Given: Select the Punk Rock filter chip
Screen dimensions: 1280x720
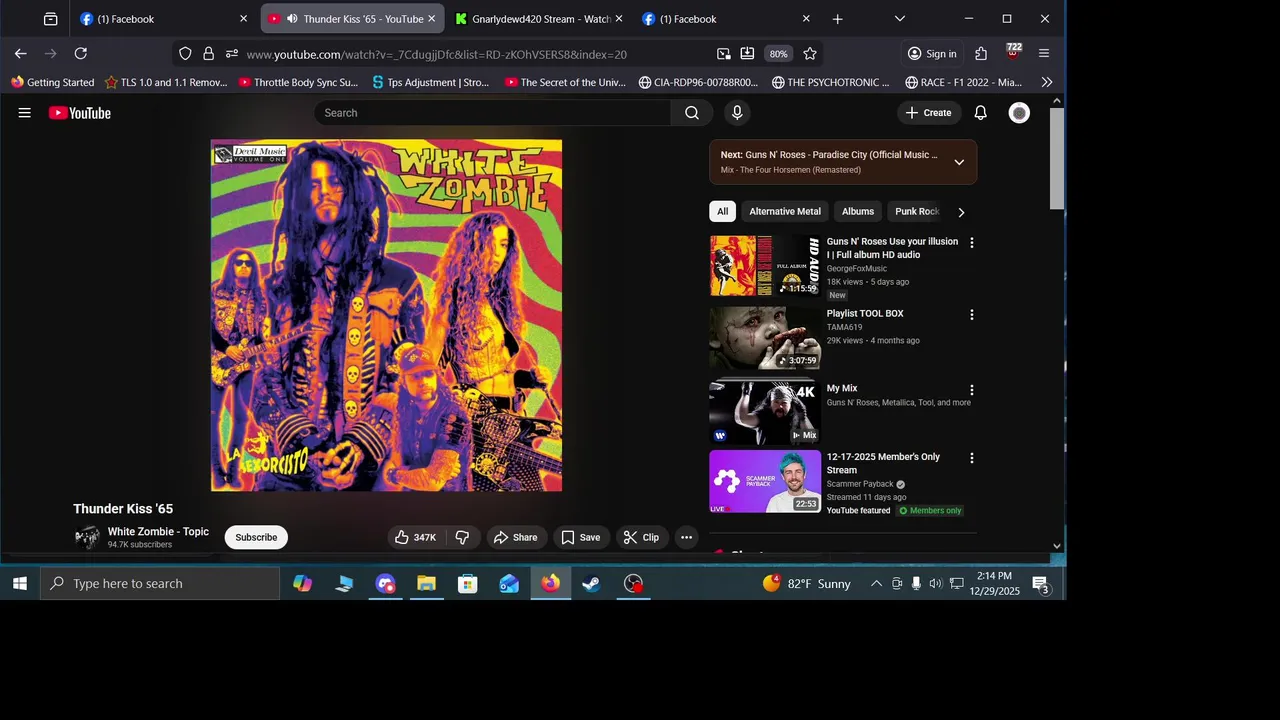Looking at the screenshot, I should tap(916, 212).
